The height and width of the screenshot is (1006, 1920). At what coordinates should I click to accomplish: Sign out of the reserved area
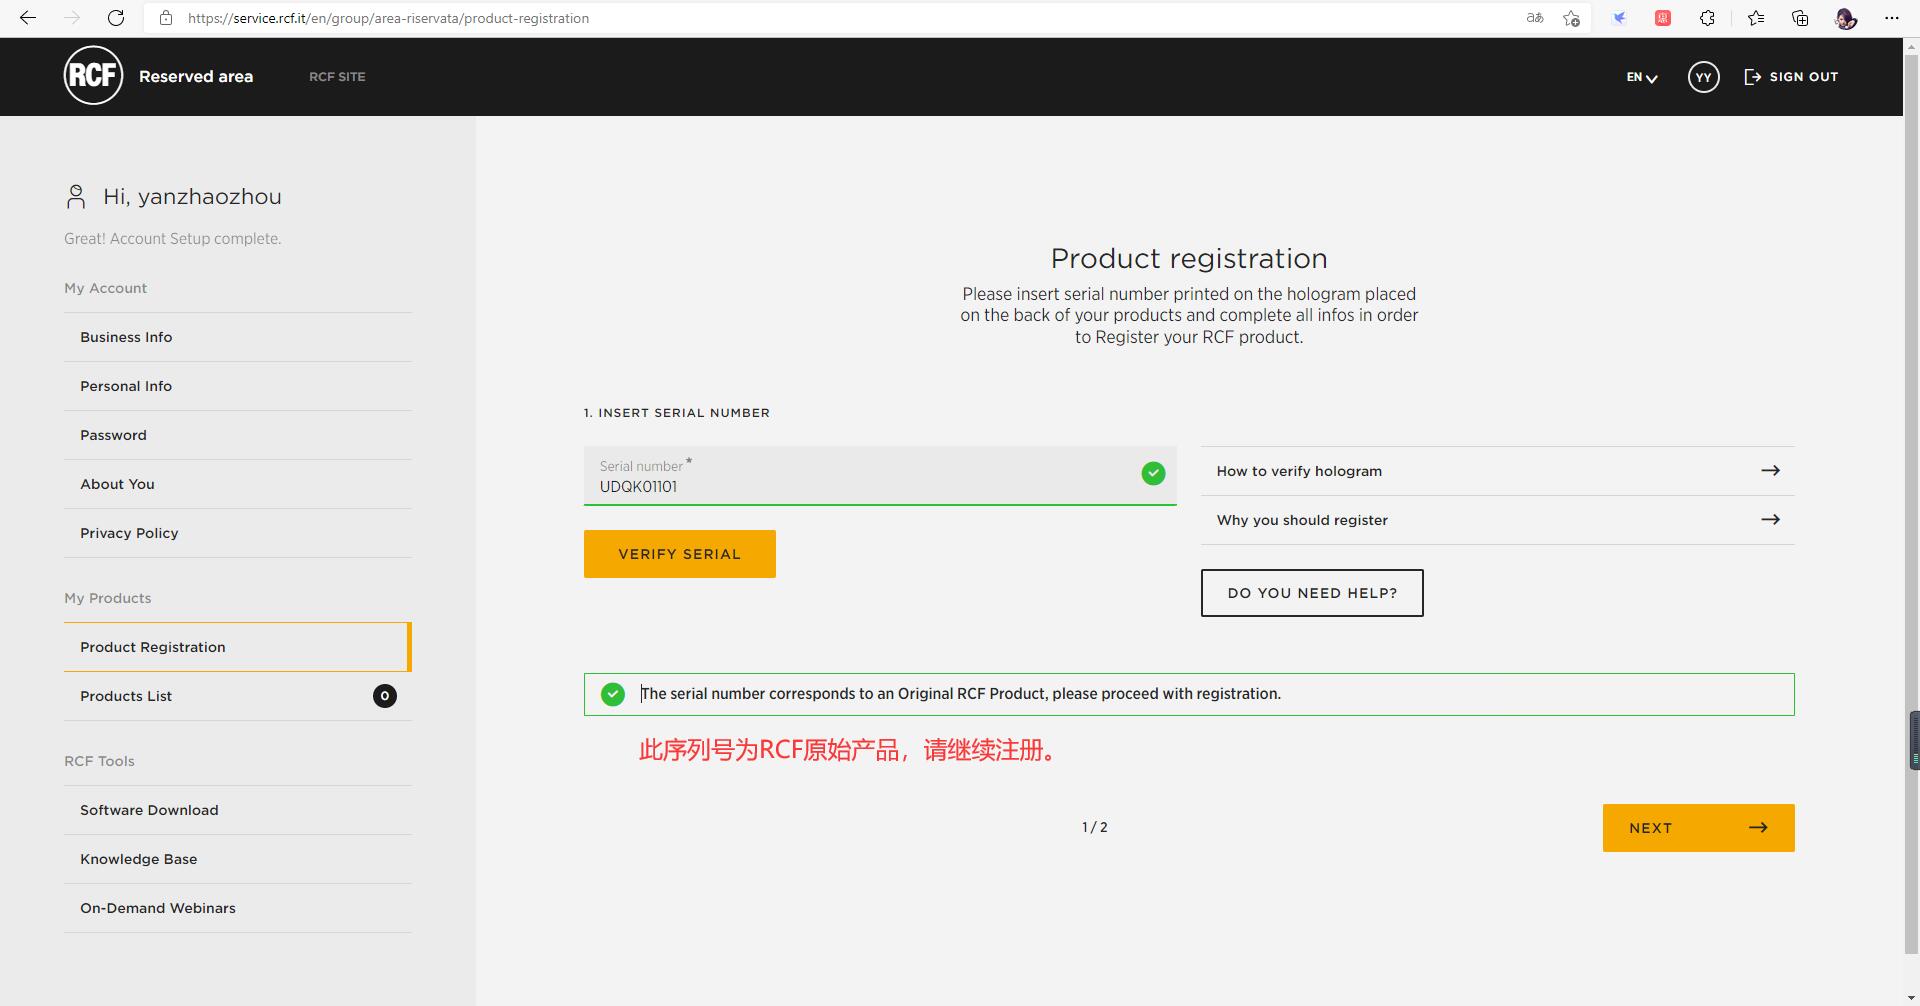1791,77
